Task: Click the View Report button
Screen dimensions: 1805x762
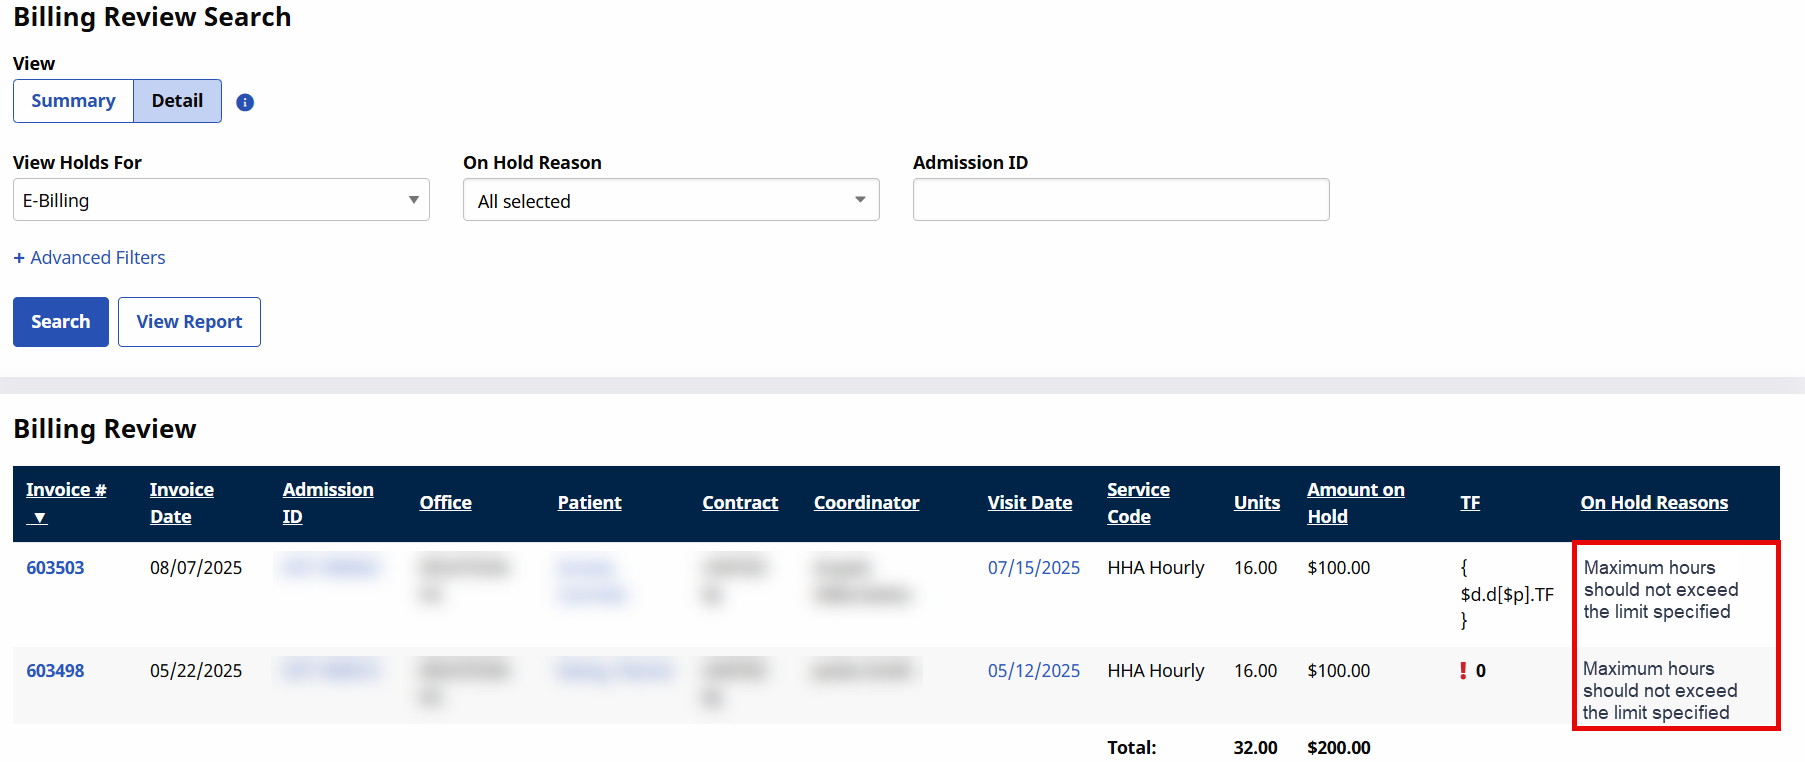Action: 189,322
